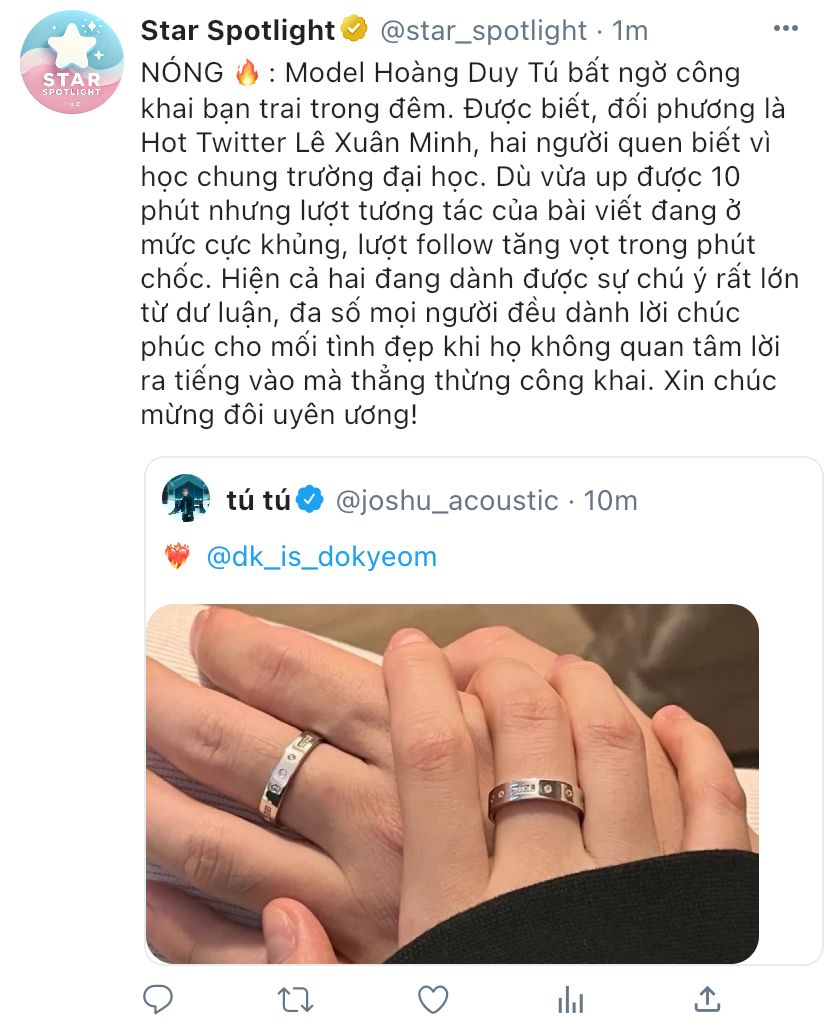Open the quoted tweet's 10m timestamp
This screenshot has height=1026, width=828.
click(x=610, y=501)
